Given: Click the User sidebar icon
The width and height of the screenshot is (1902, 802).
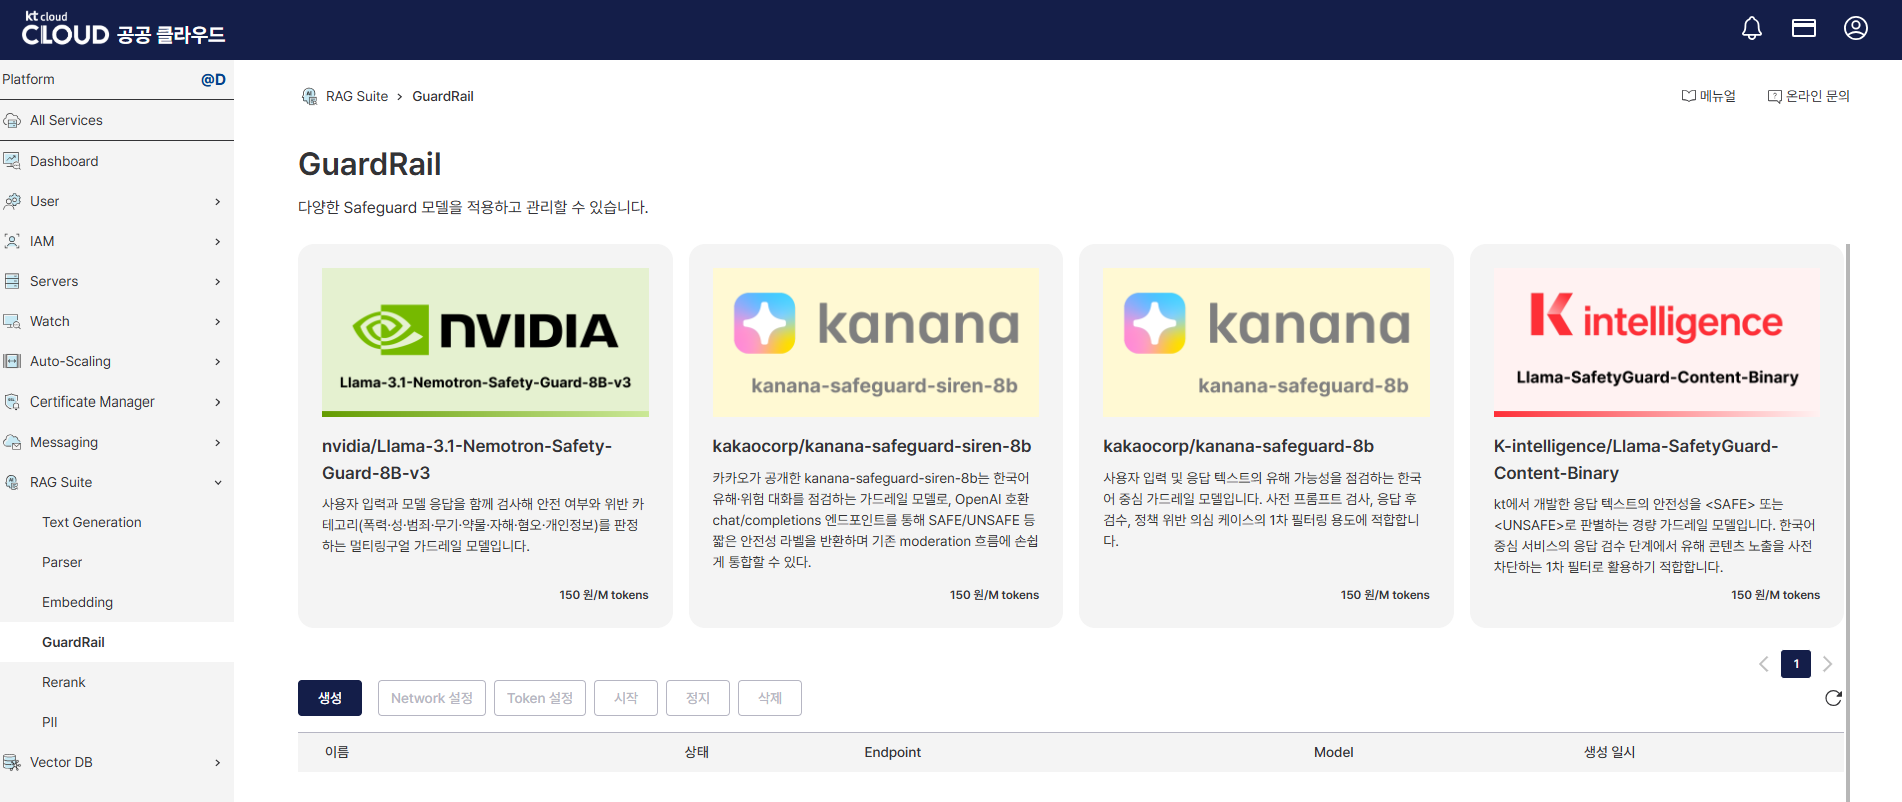Looking at the screenshot, I should click(x=12, y=201).
